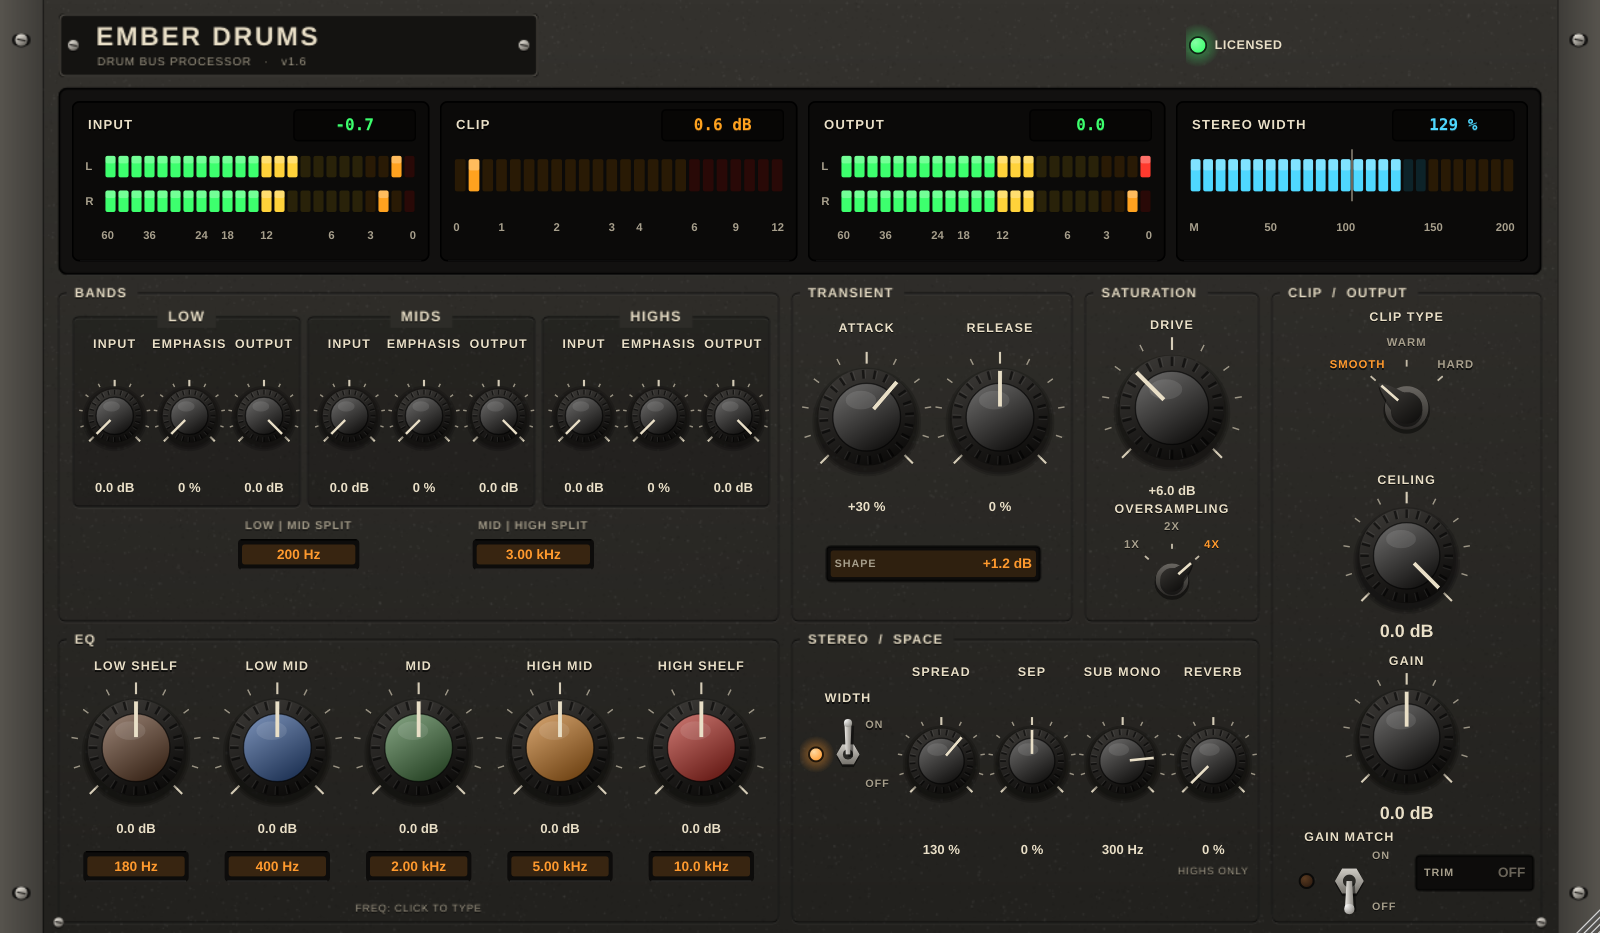Click the Low | Mid Split 200 Hz field

(x=298, y=554)
